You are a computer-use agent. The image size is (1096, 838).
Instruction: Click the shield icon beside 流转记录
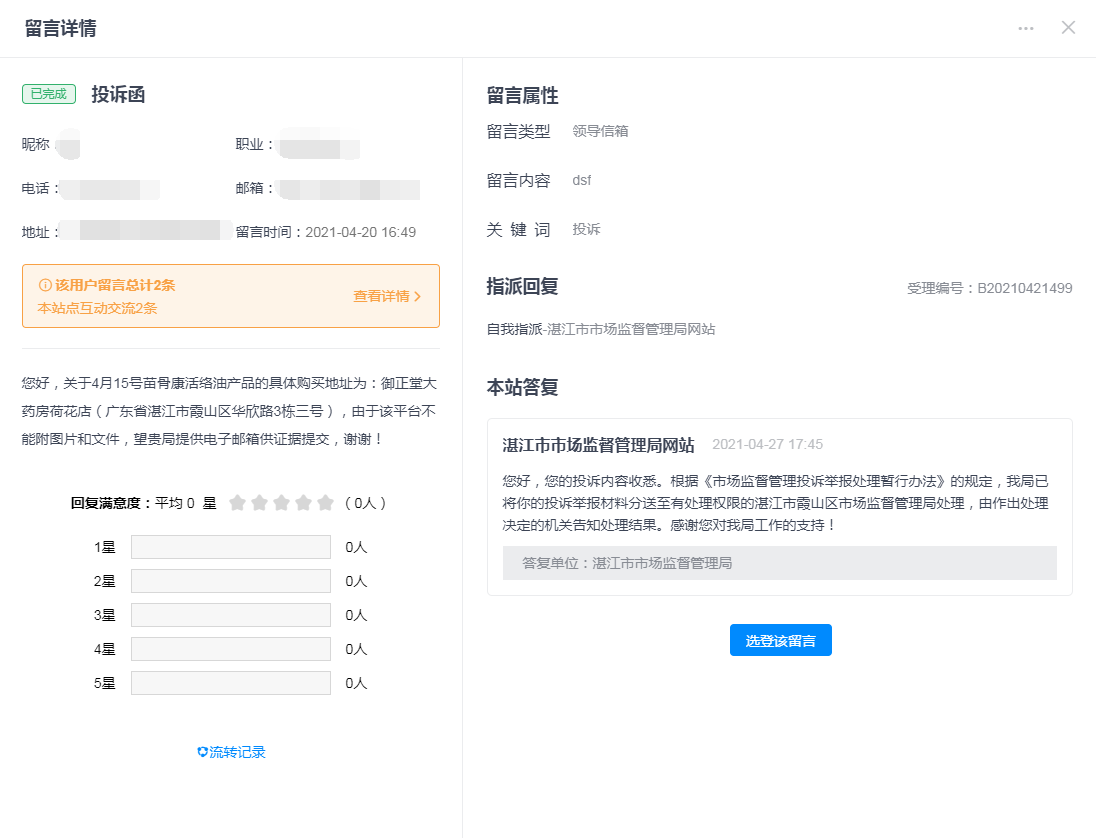[x=202, y=752]
